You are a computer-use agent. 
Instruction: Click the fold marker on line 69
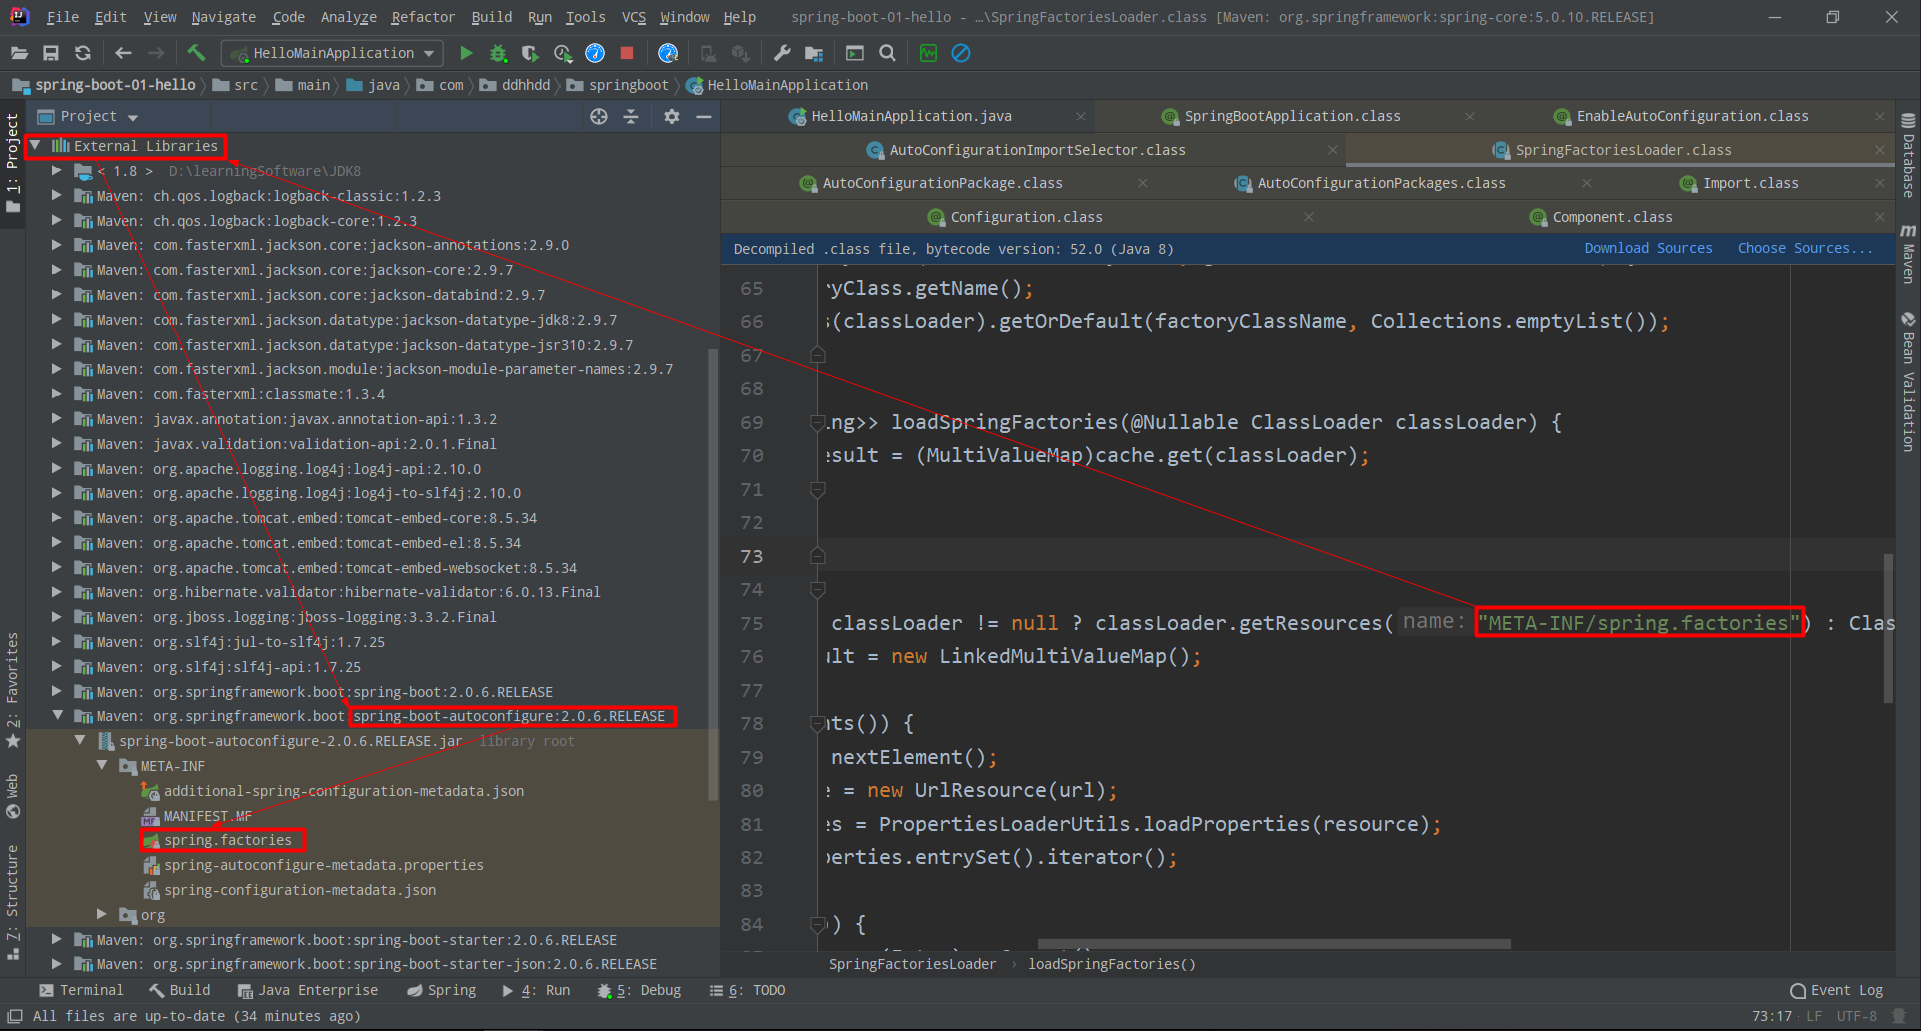[x=817, y=422]
